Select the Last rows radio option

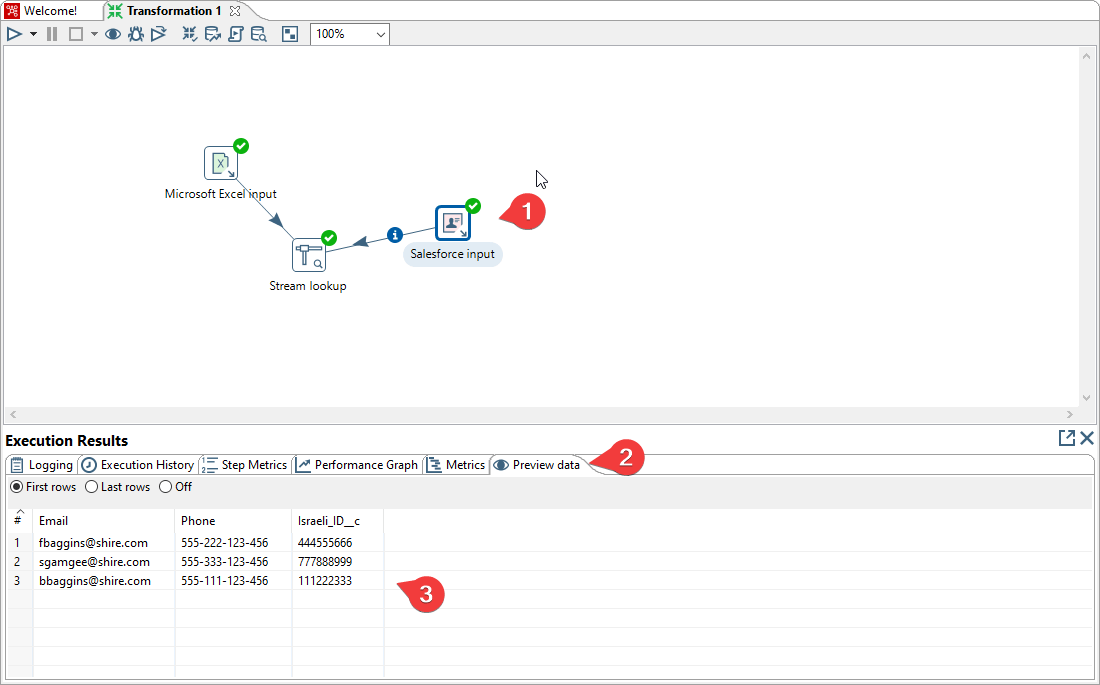[x=90, y=487]
